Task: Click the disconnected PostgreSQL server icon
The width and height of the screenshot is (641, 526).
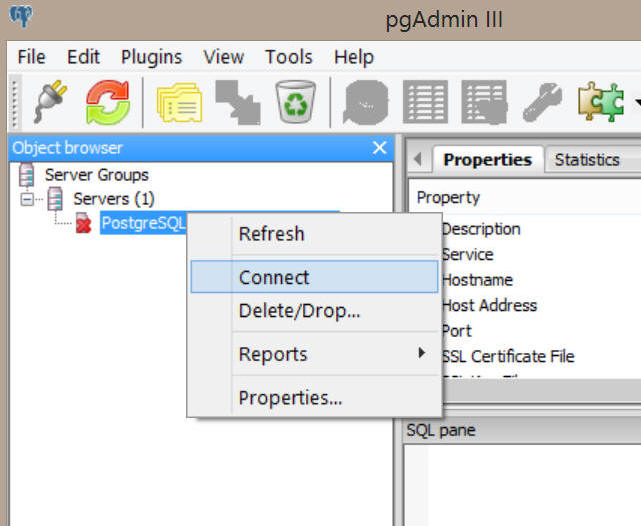Action: tap(83, 223)
